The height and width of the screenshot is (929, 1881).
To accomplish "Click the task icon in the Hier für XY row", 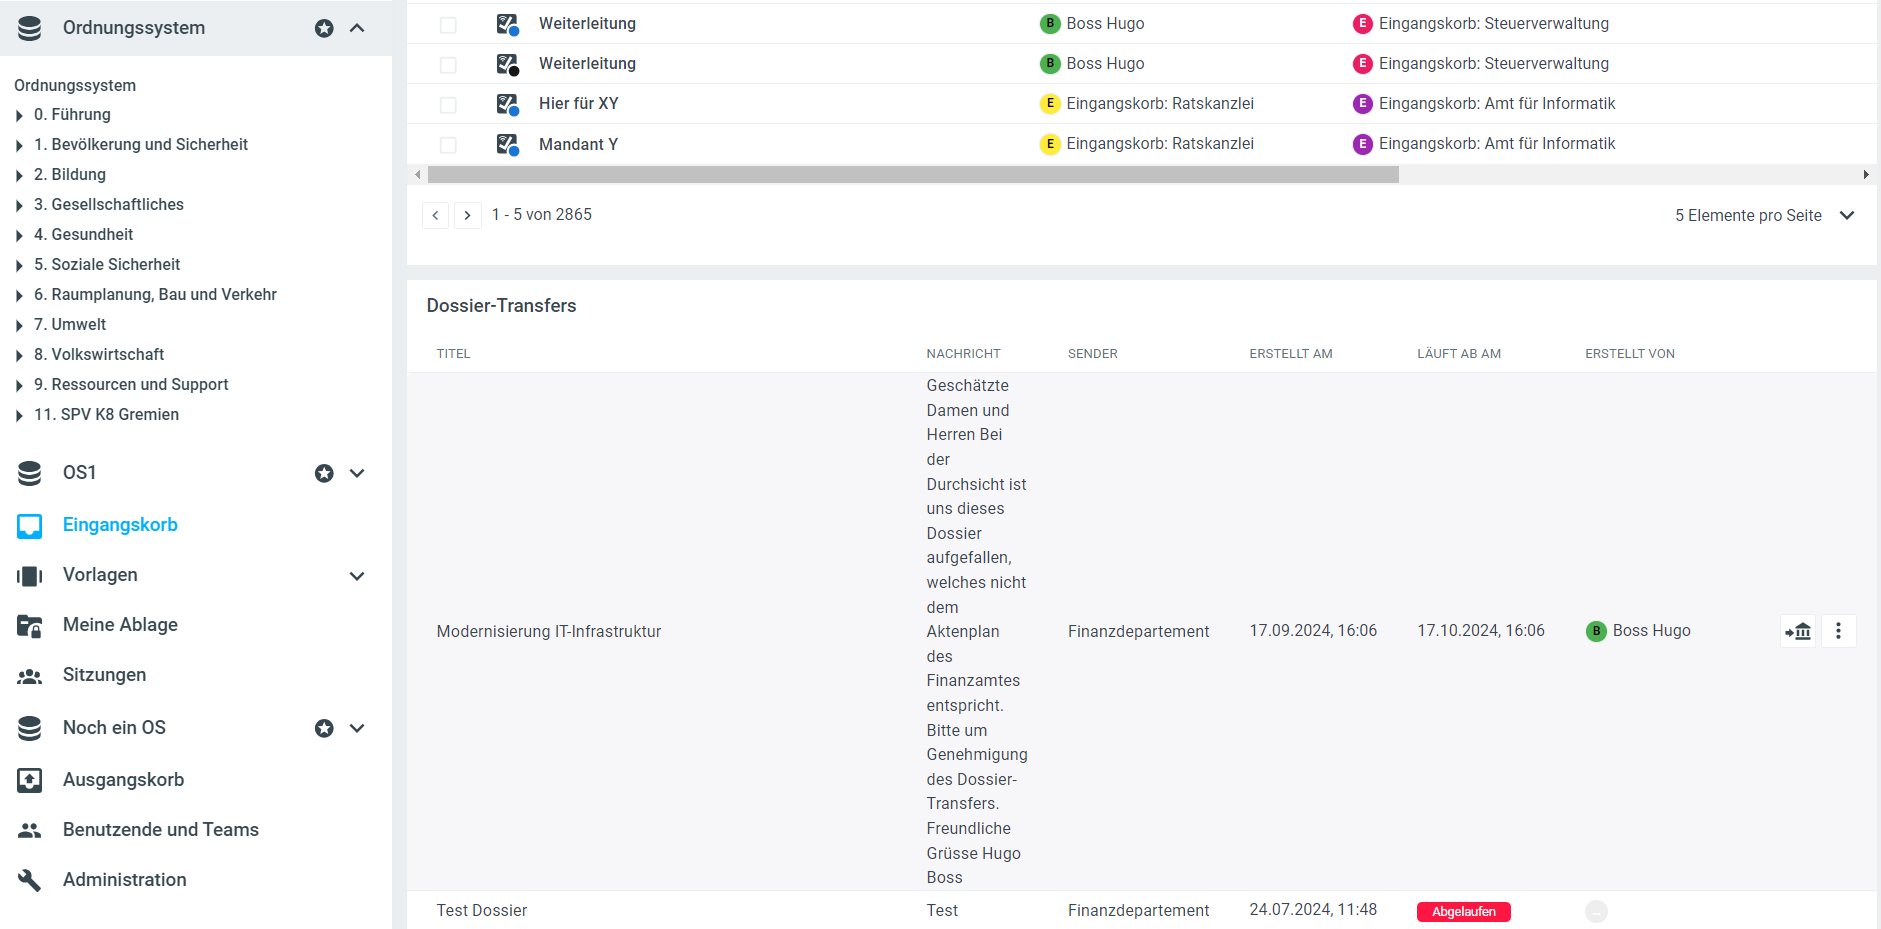I will coord(507,104).
